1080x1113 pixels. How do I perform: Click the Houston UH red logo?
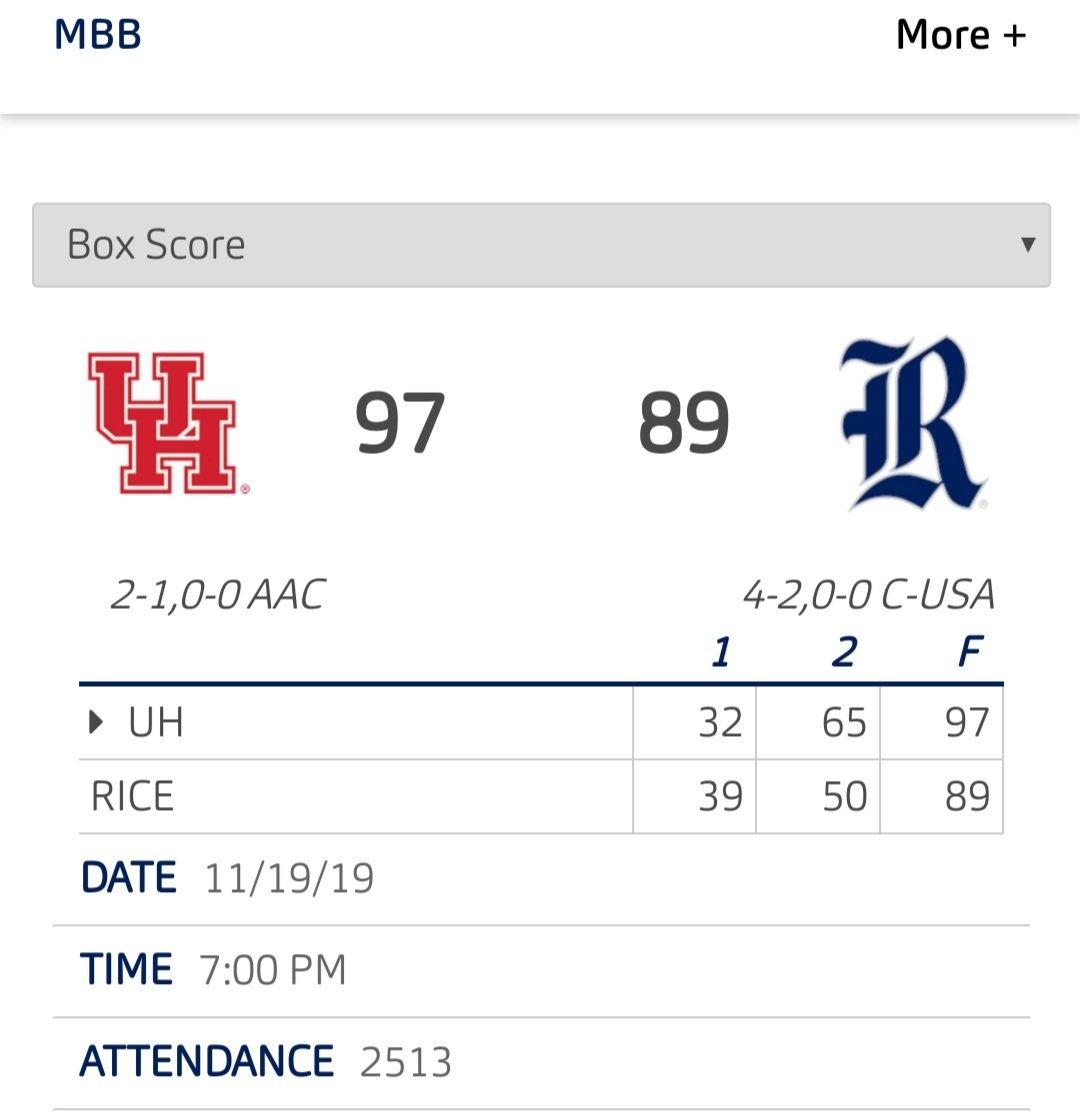point(169,423)
